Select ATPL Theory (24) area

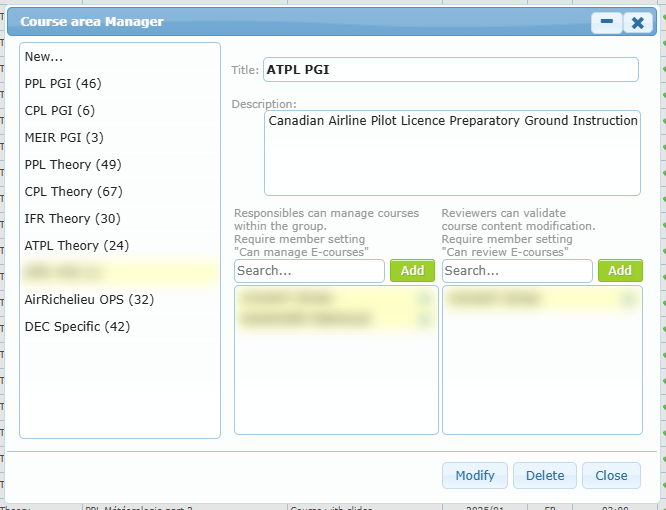tap(120, 245)
